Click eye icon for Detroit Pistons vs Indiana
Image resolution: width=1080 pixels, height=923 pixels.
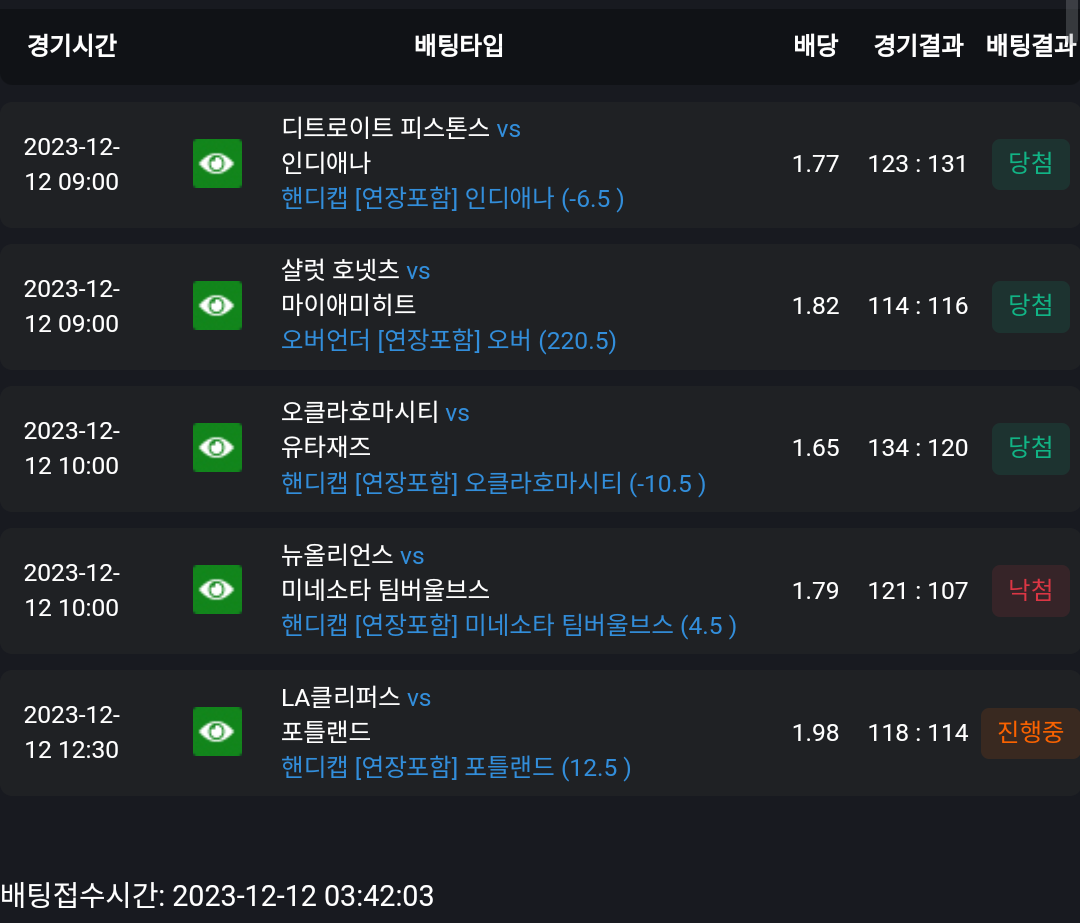coord(217,163)
